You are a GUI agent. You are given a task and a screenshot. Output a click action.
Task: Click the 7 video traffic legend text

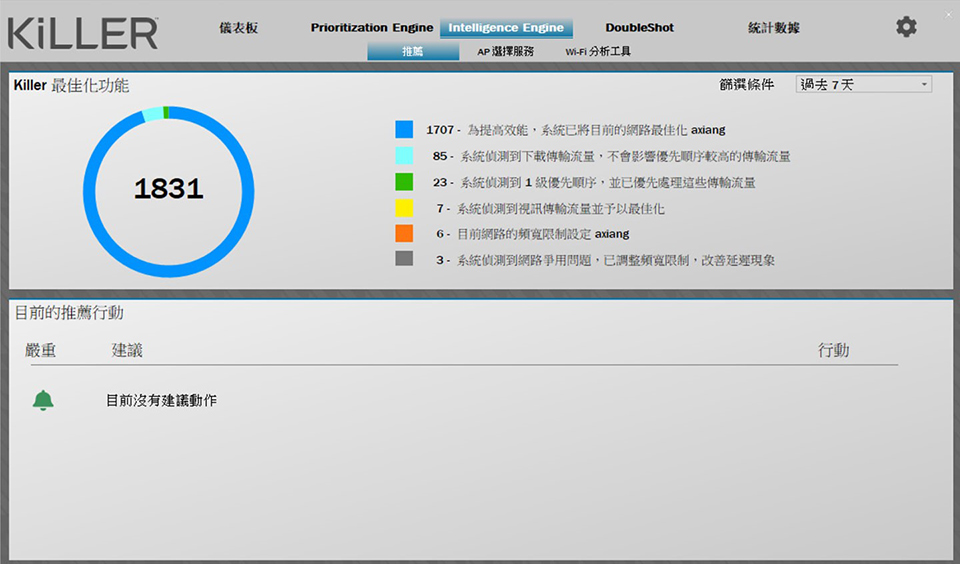pos(550,209)
